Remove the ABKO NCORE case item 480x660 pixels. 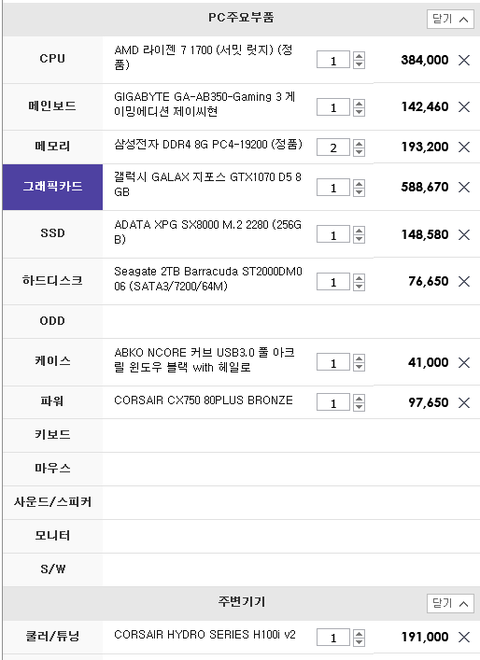[x=464, y=362]
